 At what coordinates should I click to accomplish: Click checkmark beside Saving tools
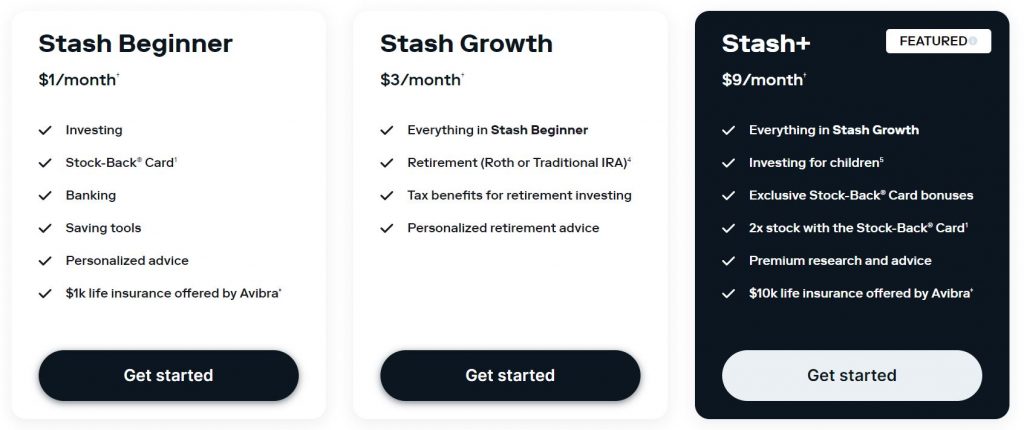[45, 228]
